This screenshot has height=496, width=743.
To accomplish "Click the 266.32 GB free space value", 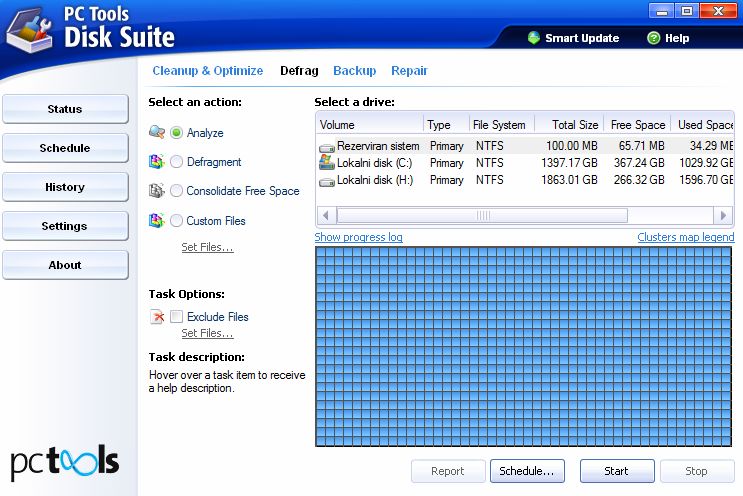I will 639,180.
